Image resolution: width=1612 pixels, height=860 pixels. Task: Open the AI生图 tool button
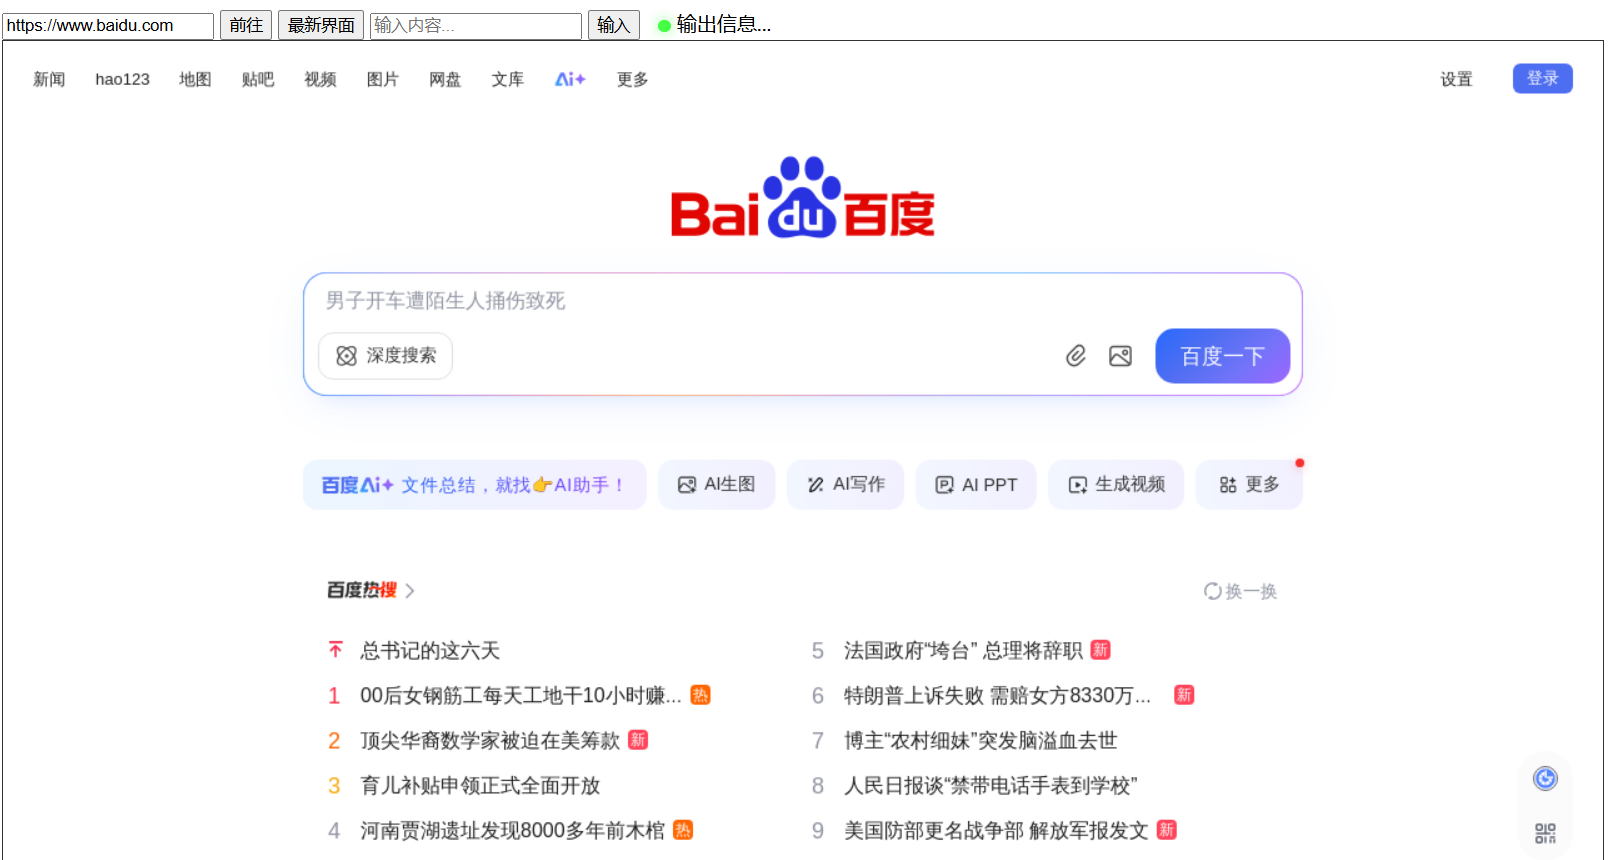716,485
